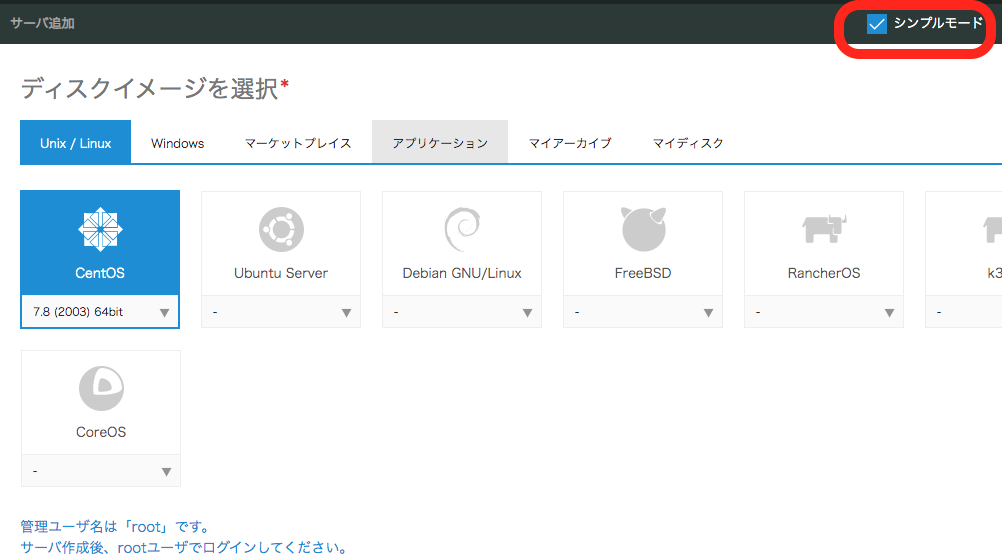
Task: Switch to the Windows tab
Action: coord(178,143)
